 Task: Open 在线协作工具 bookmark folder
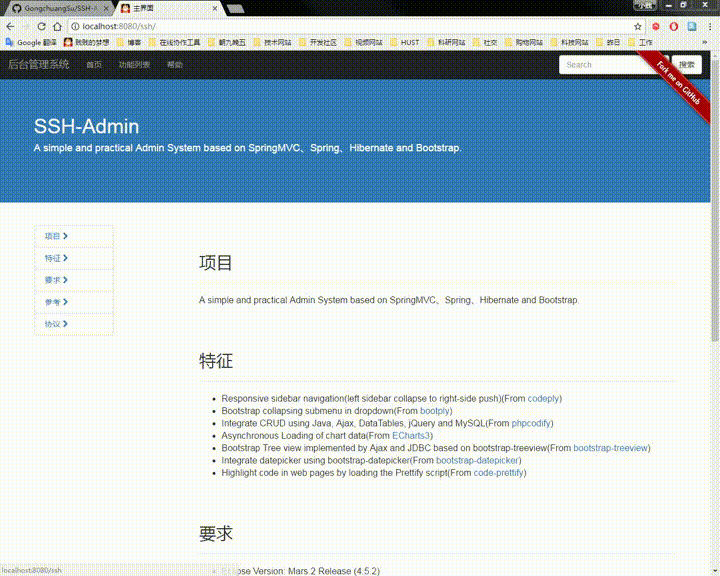pyautogui.click(x=174, y=42)
